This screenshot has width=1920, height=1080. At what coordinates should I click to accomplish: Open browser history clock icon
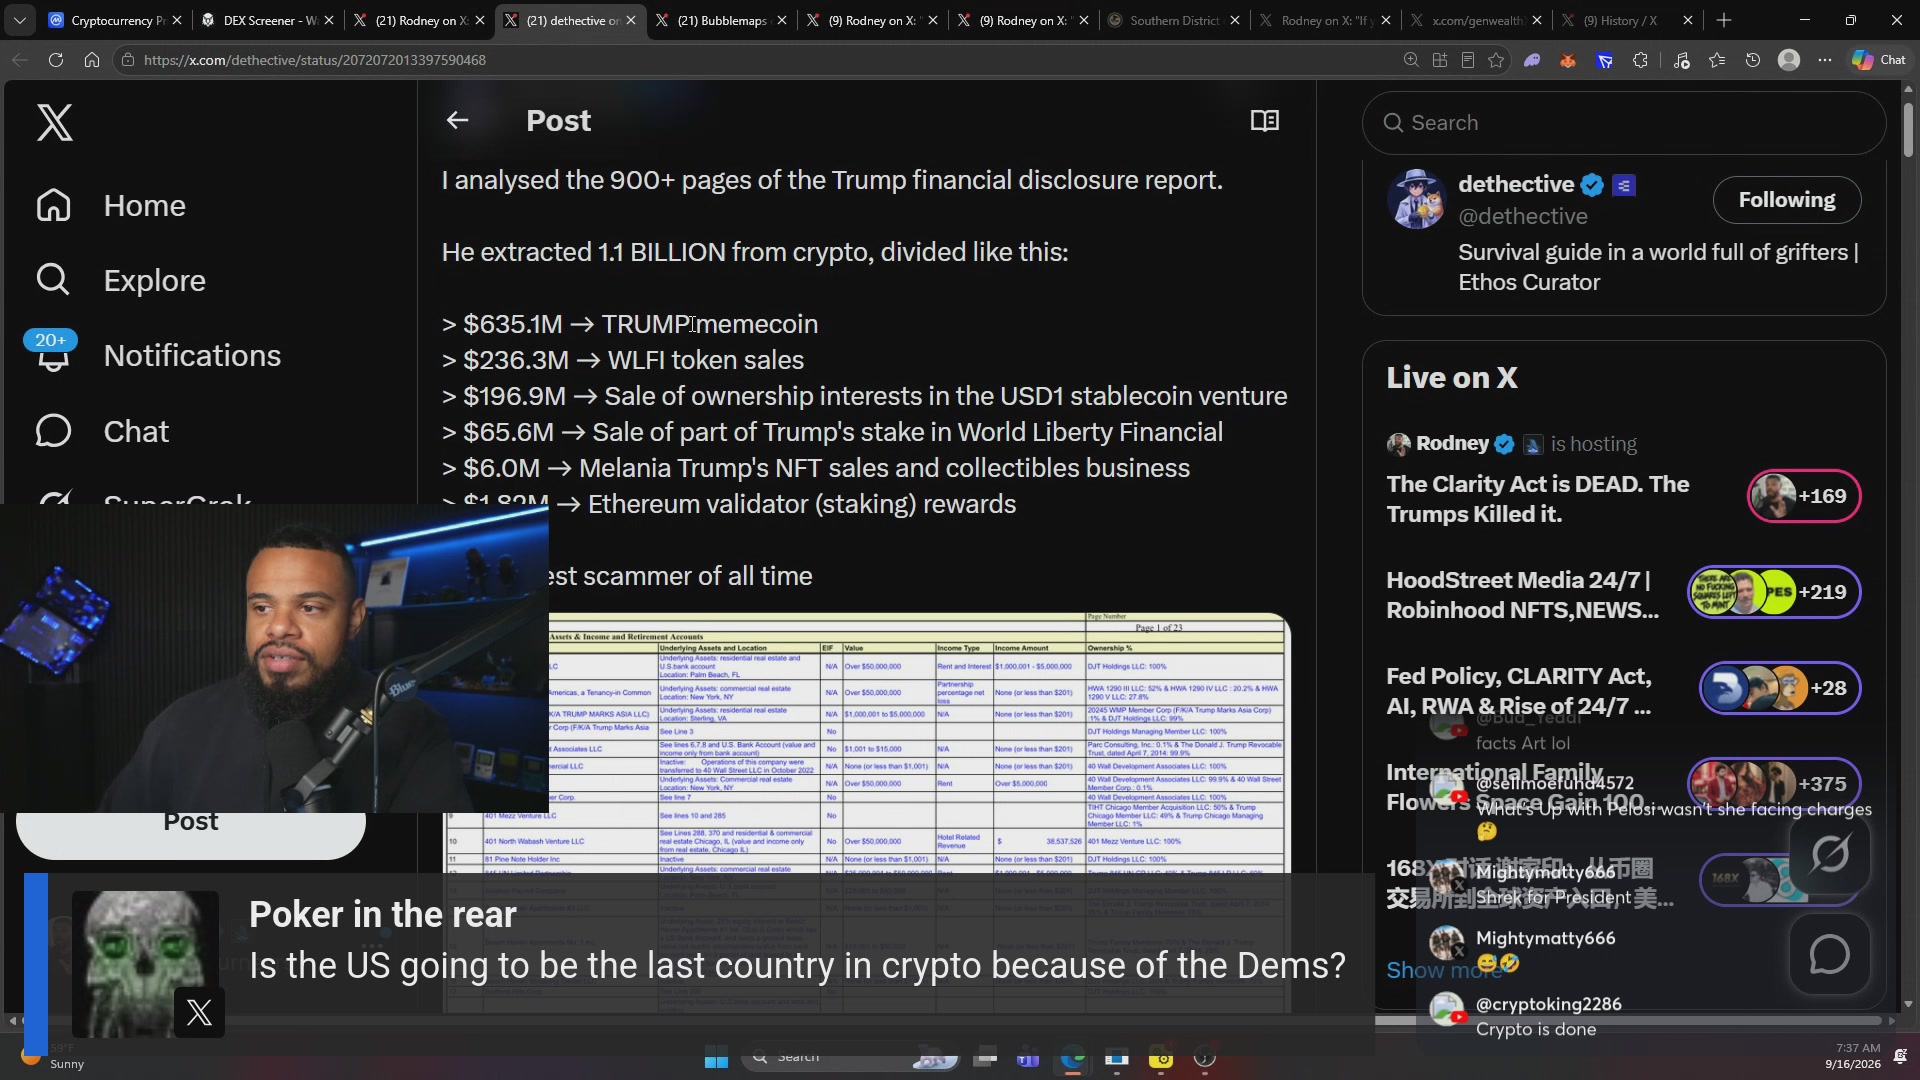point(1753,60)
